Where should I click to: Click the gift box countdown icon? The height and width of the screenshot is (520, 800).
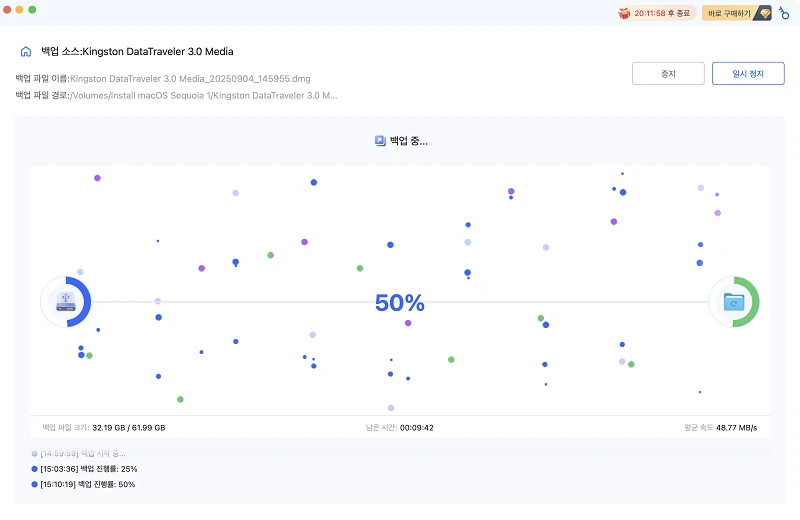pyautogui.click(x=624, y=13)
